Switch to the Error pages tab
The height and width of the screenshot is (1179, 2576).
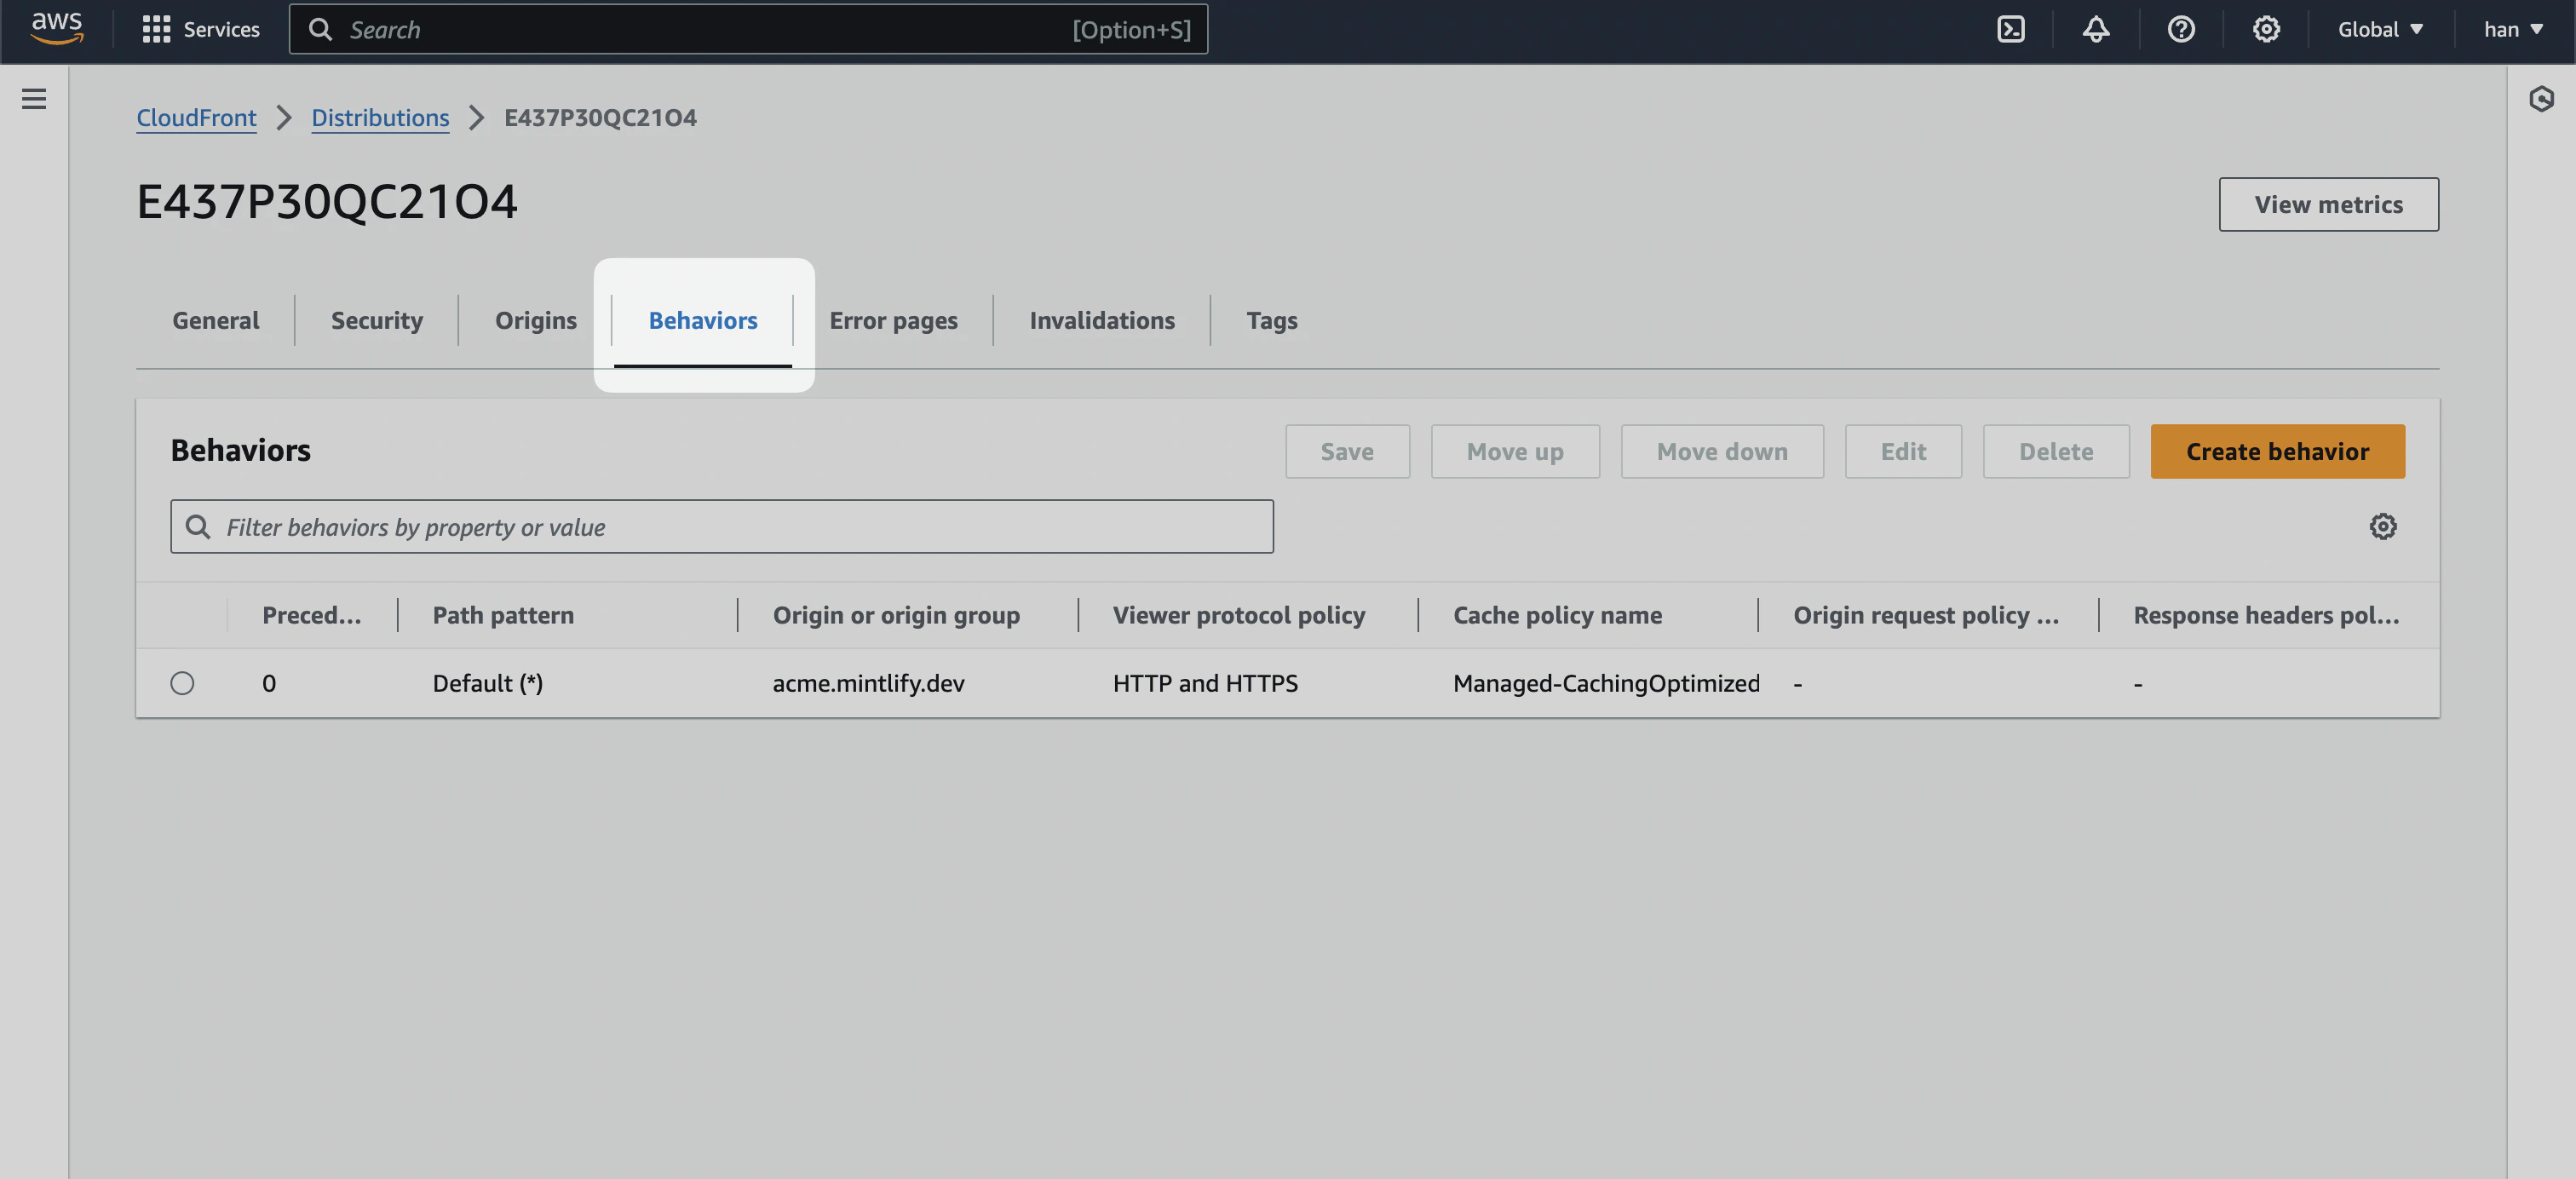pyautogui.click(x=893, y=320)
